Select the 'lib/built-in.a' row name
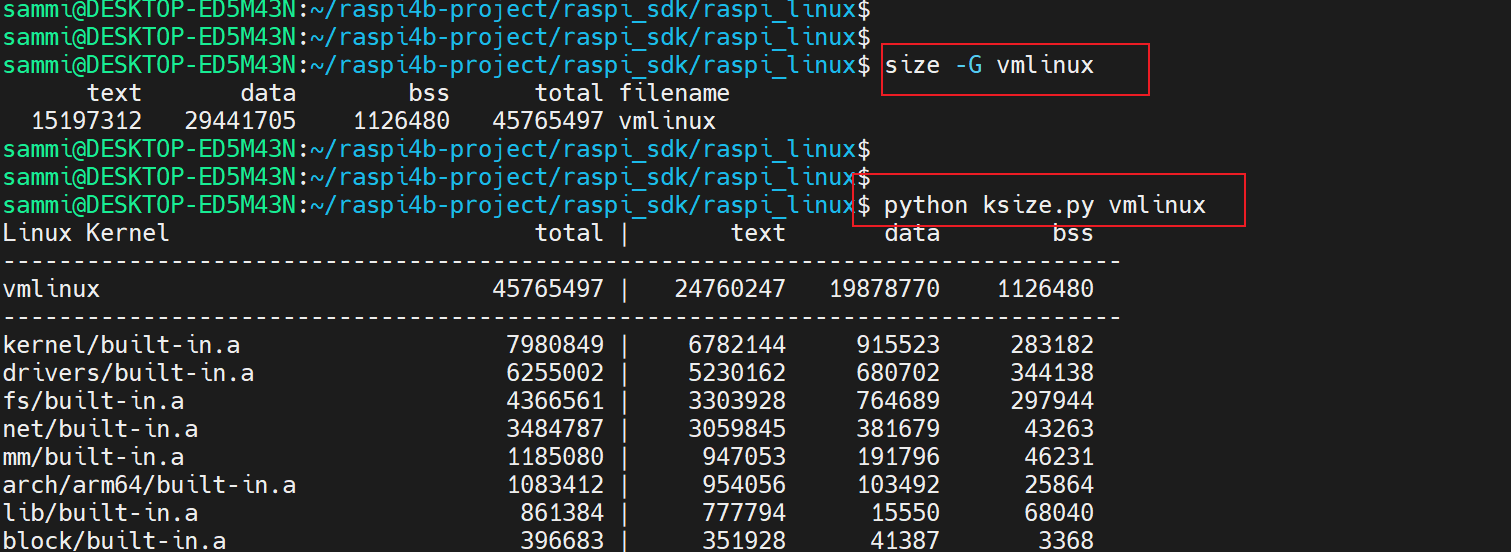 click(x=100, y=514)
